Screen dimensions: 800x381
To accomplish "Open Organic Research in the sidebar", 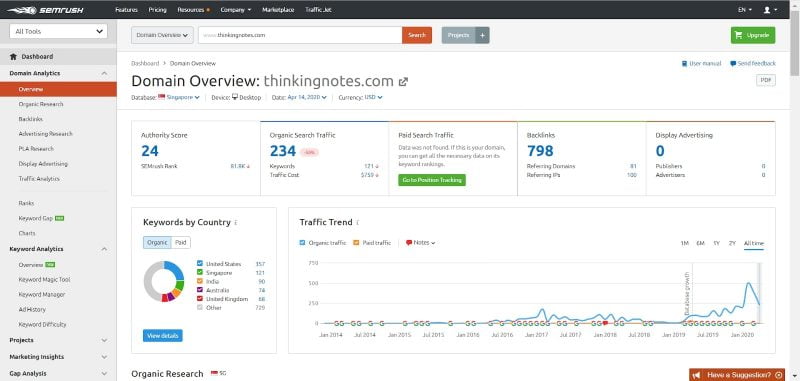I will pos(41,104).
